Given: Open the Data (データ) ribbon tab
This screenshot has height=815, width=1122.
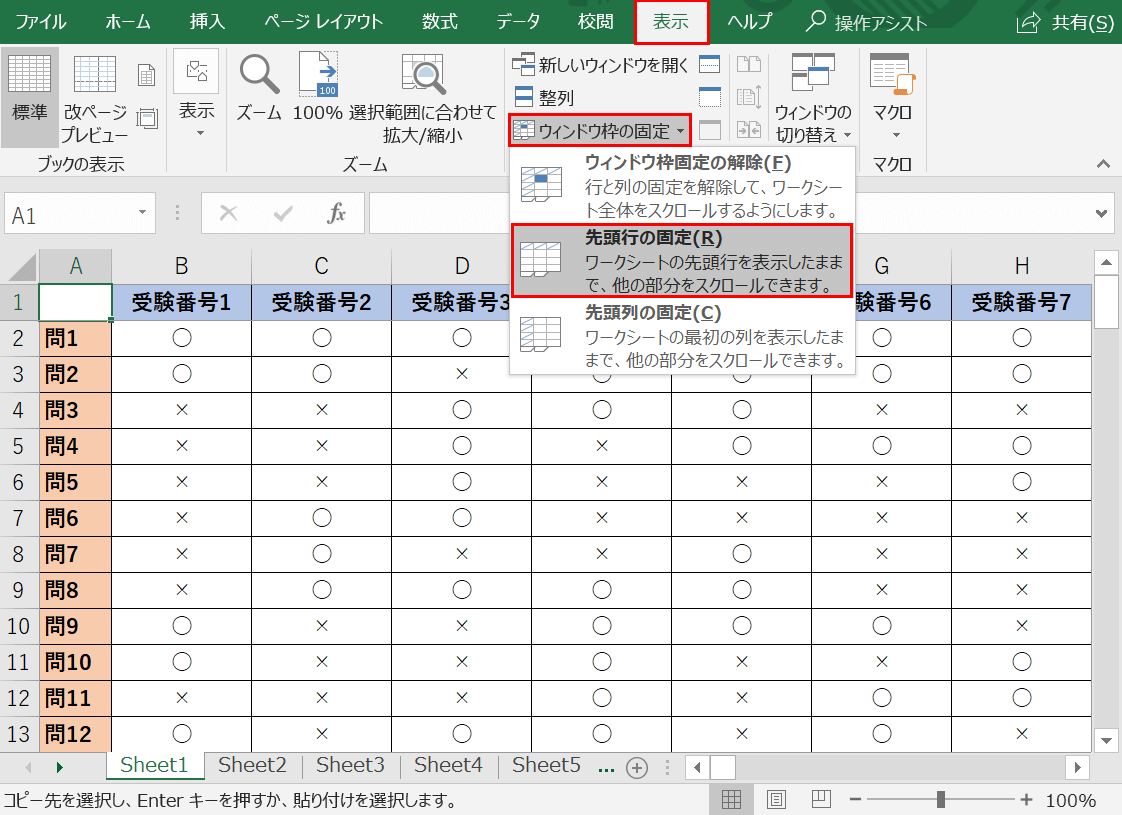Looking at the screenshot, I should [x=518, y=22].
